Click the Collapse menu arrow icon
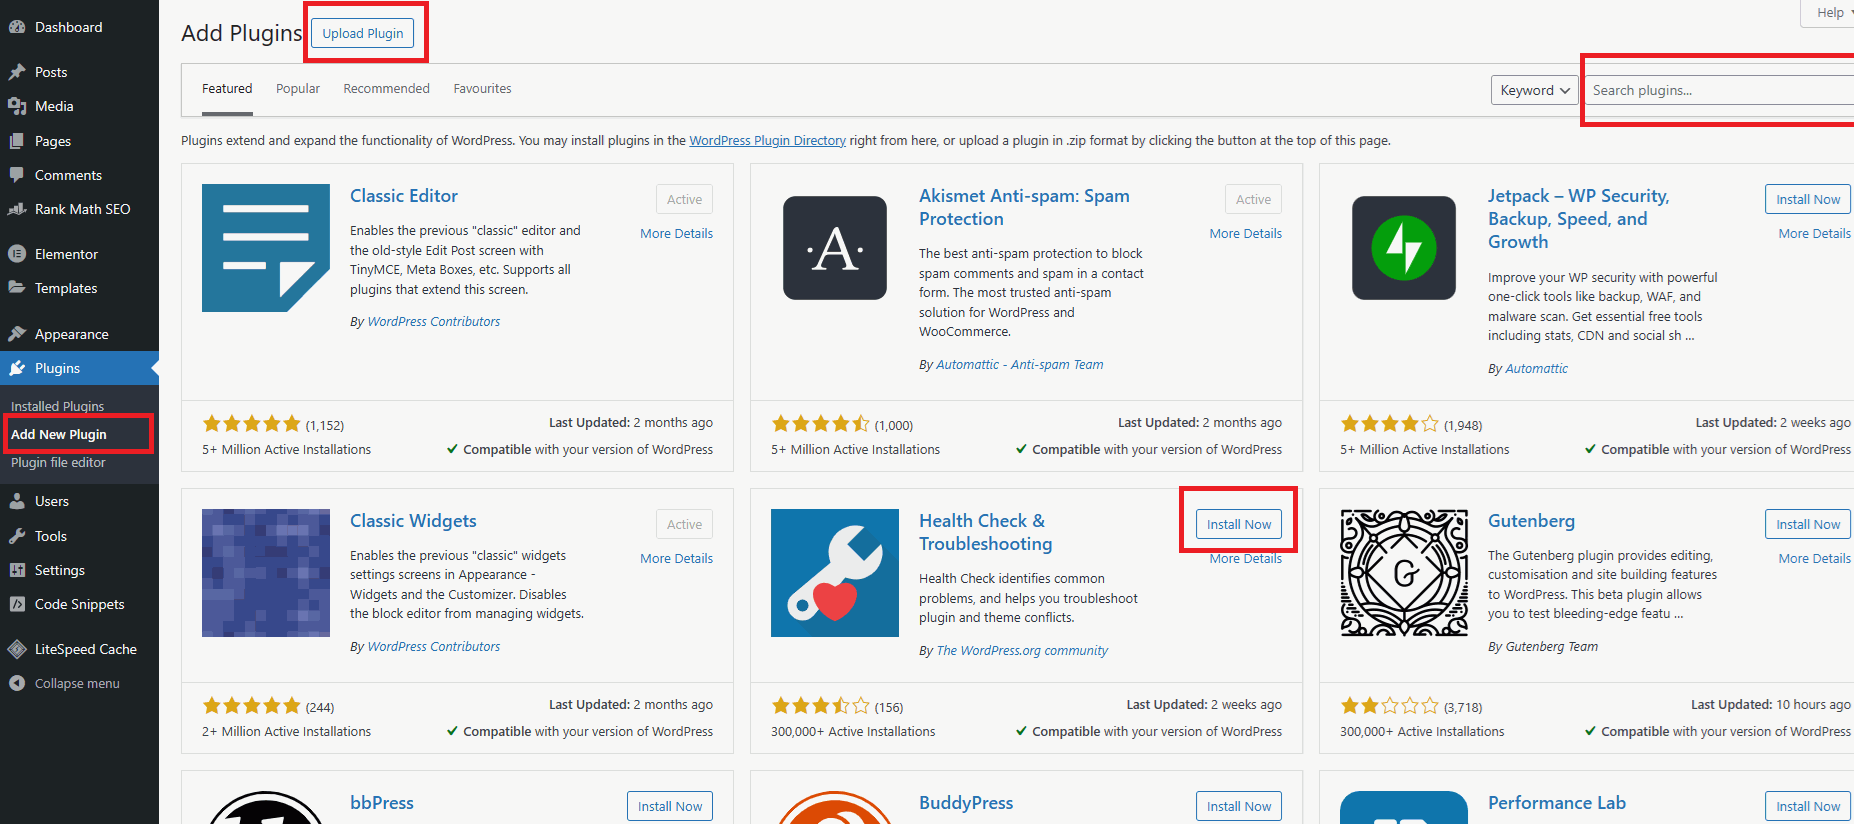The height and width of the screenshot is (824, 1854). coord(17,683)
